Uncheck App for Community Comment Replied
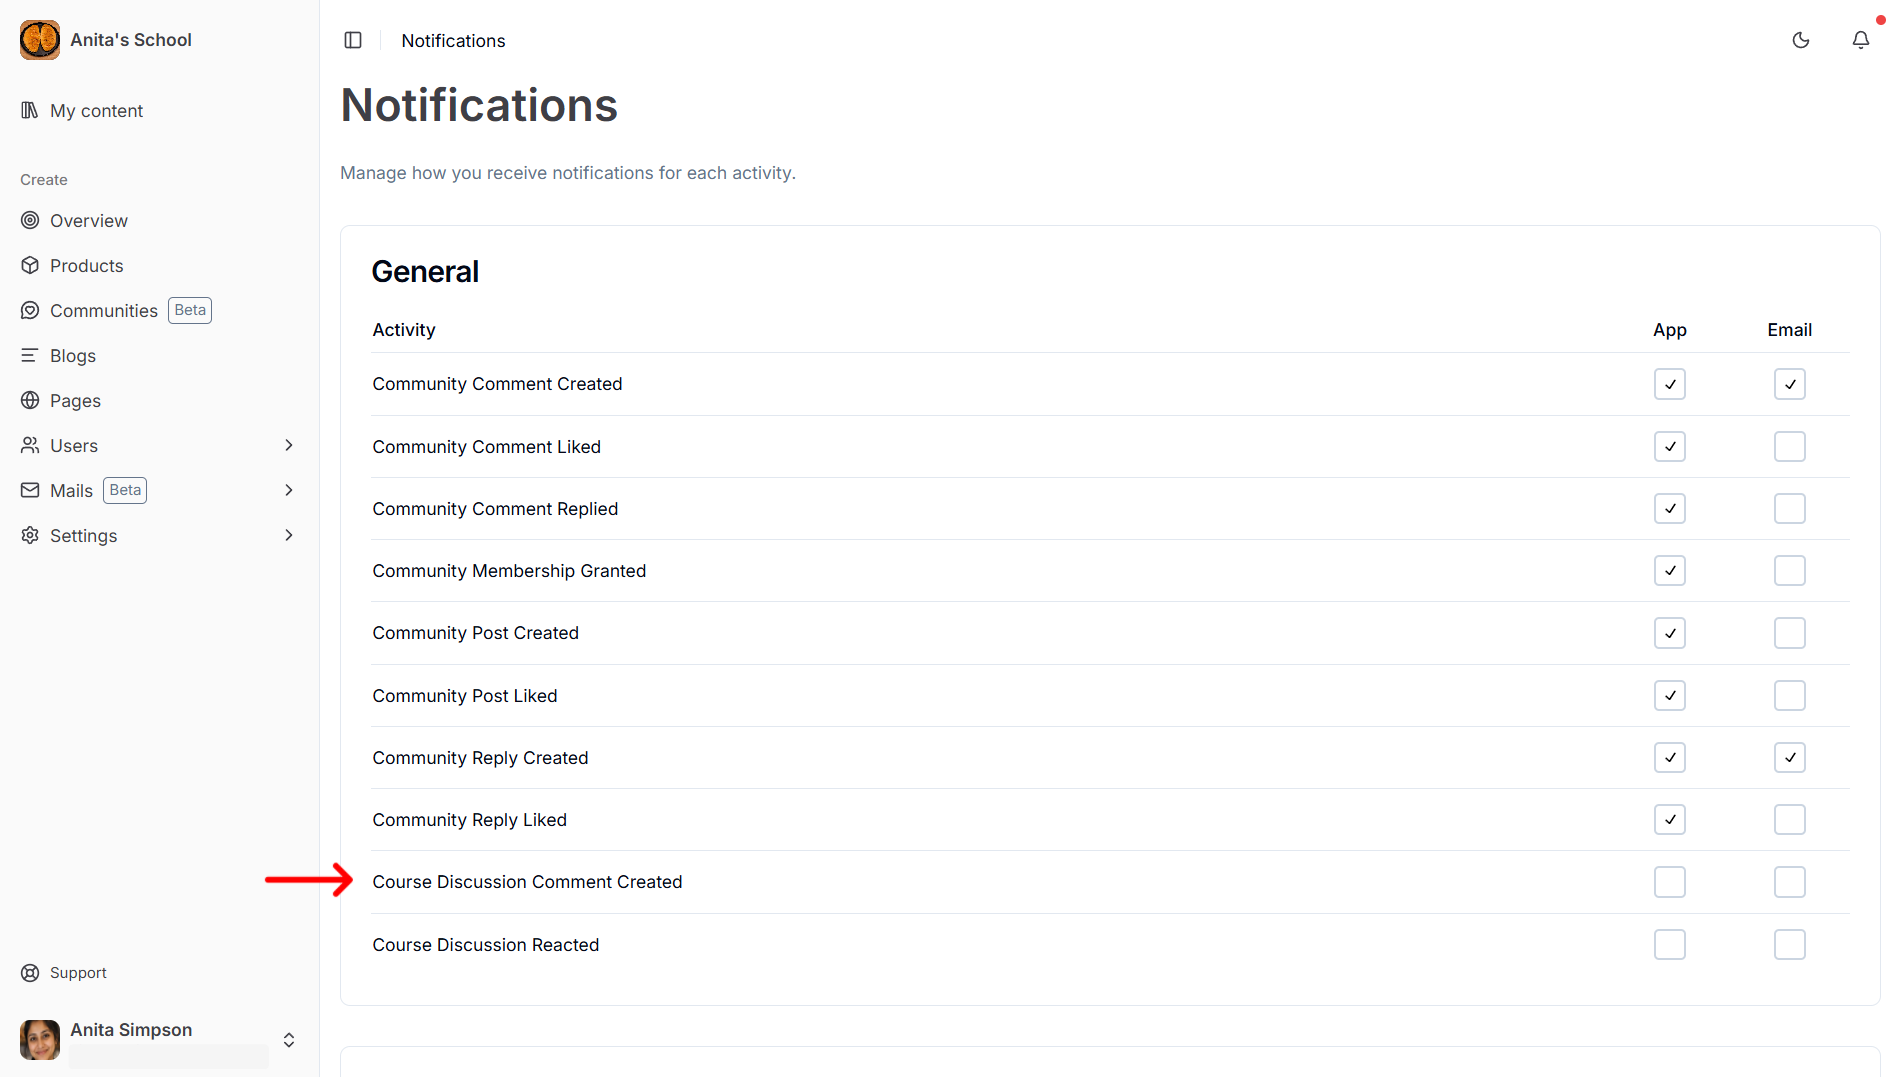 coord(1670,509)
